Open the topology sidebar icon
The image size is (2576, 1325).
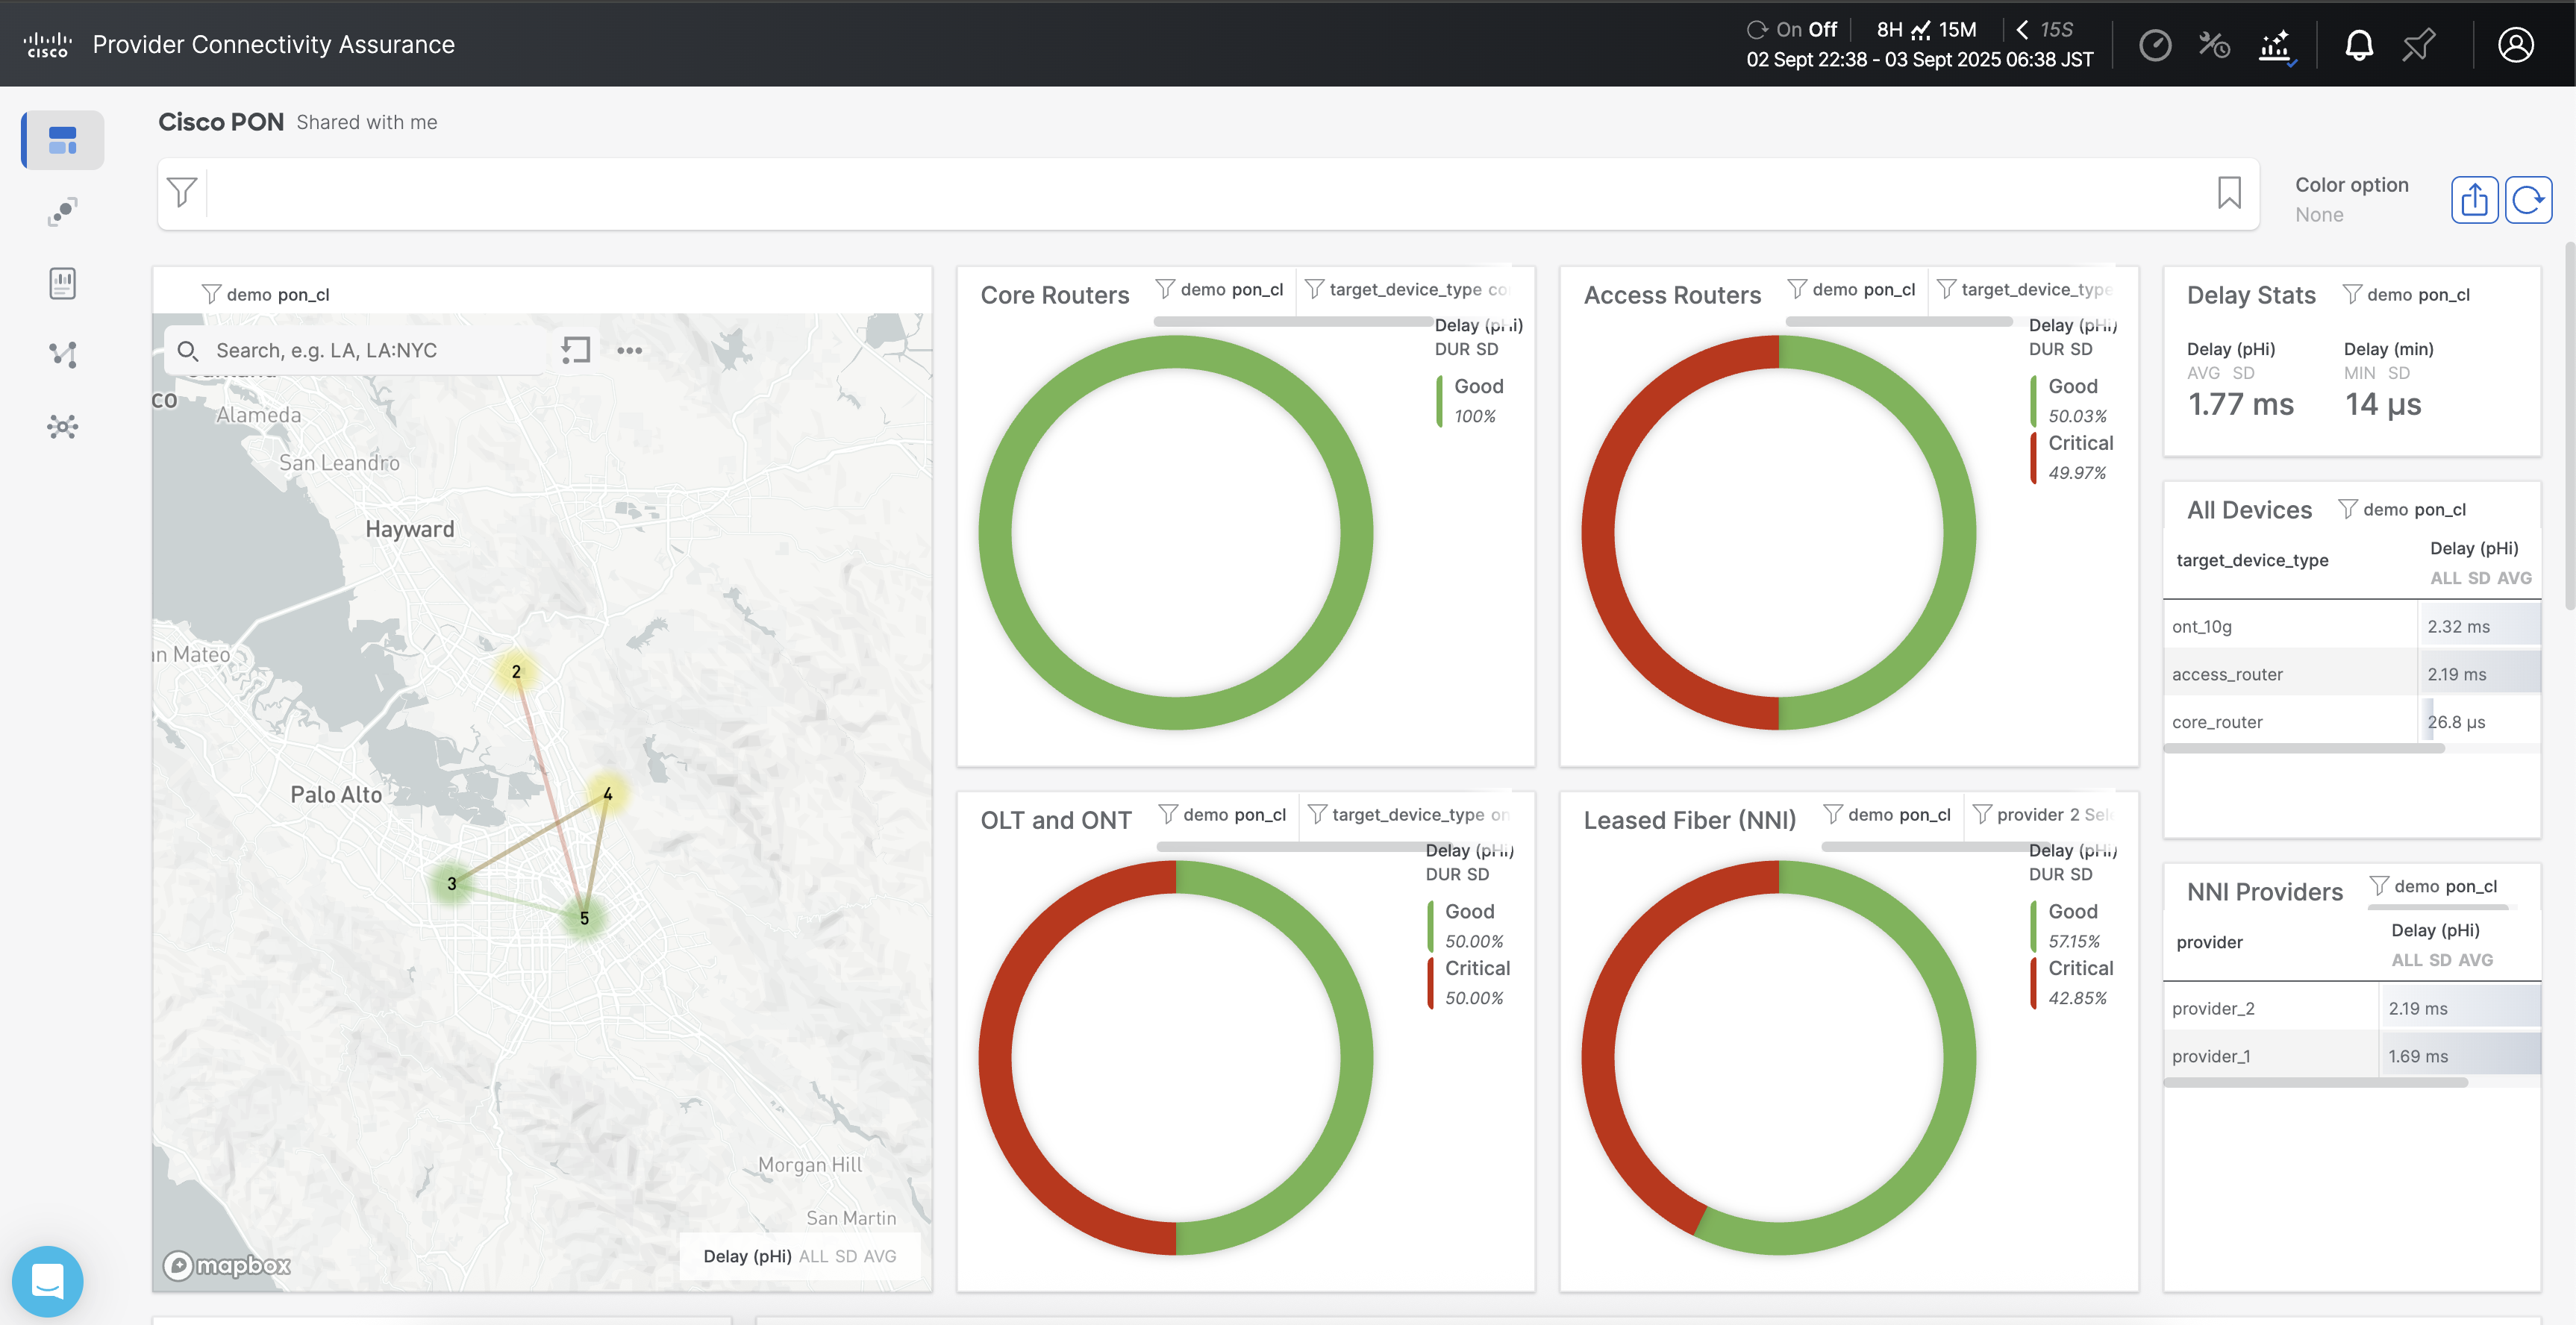[x=63, y=354]
